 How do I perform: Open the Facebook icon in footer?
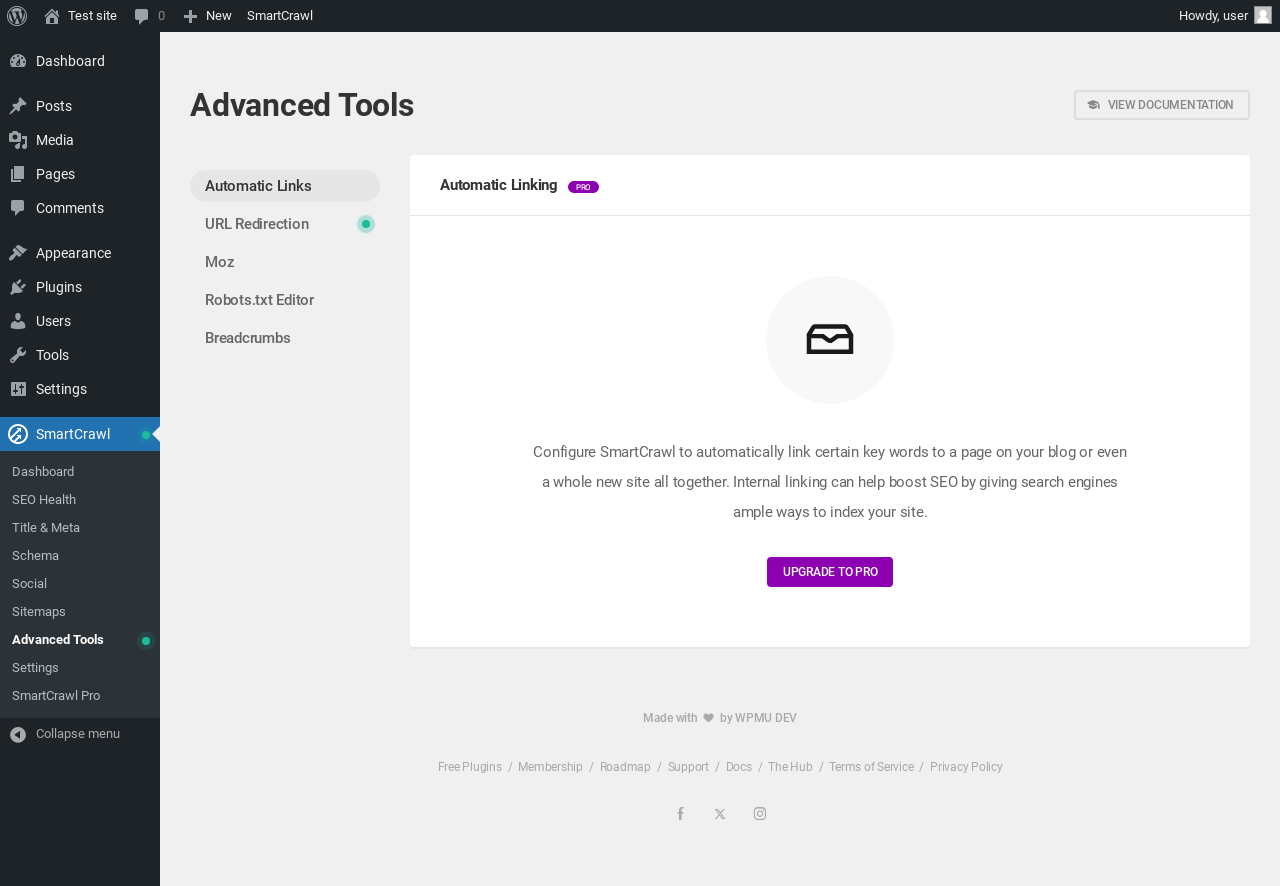[680, 814]
